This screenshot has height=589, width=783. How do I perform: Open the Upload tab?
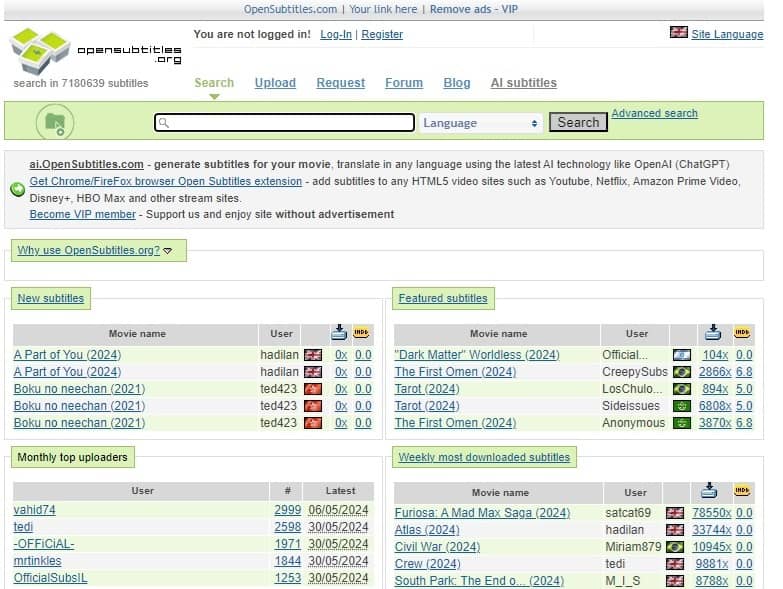pyautogui.click(x=275, y=83)
